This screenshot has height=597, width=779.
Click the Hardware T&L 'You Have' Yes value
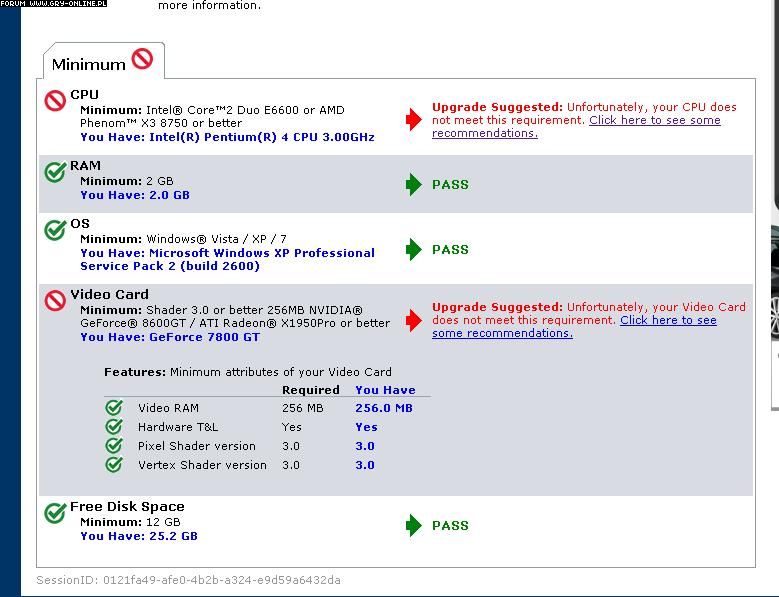[x=367, y=427]
